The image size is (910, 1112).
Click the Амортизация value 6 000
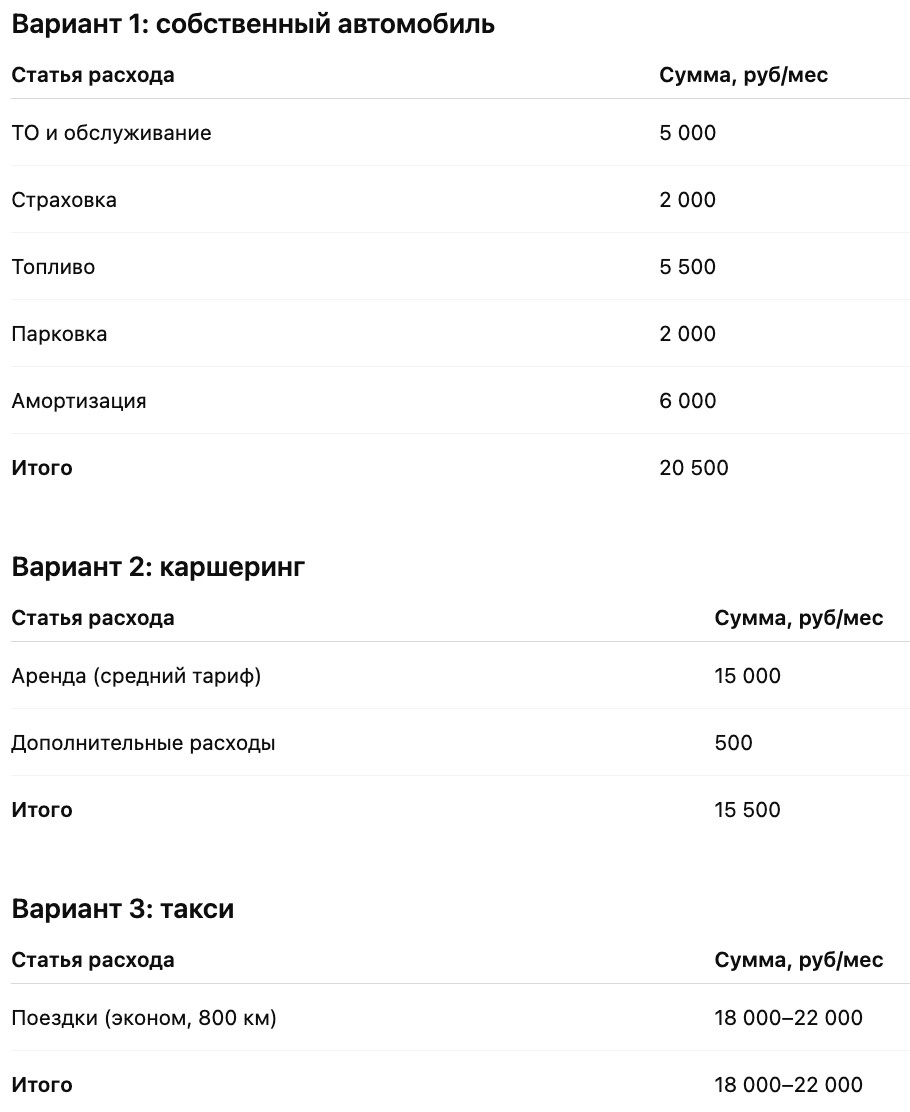pos(687,401)
